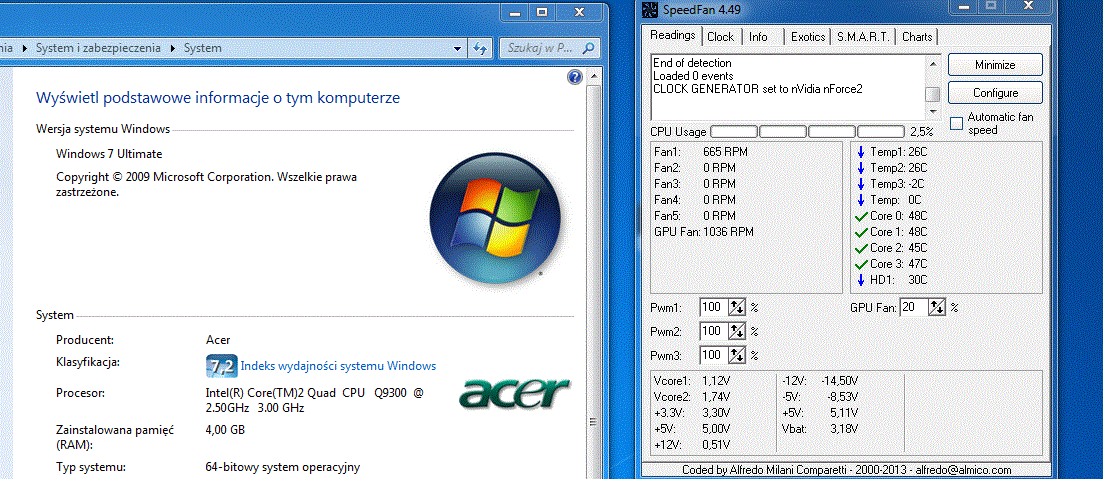
Task: Open the S.M.A.R.T. tab
Action: point(864,37)
